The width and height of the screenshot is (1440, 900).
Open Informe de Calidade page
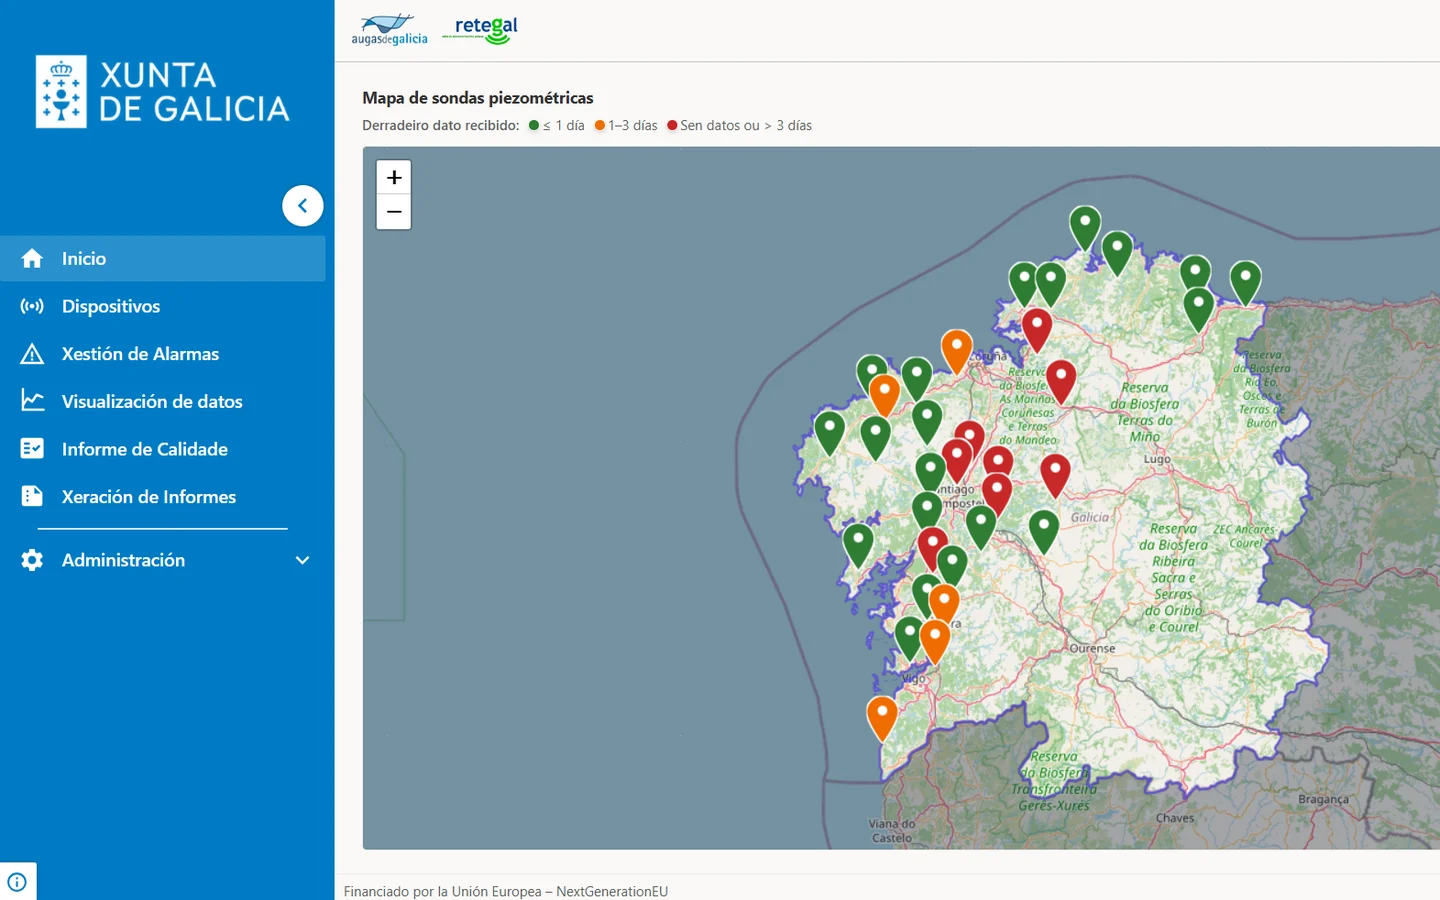point(162,449)
